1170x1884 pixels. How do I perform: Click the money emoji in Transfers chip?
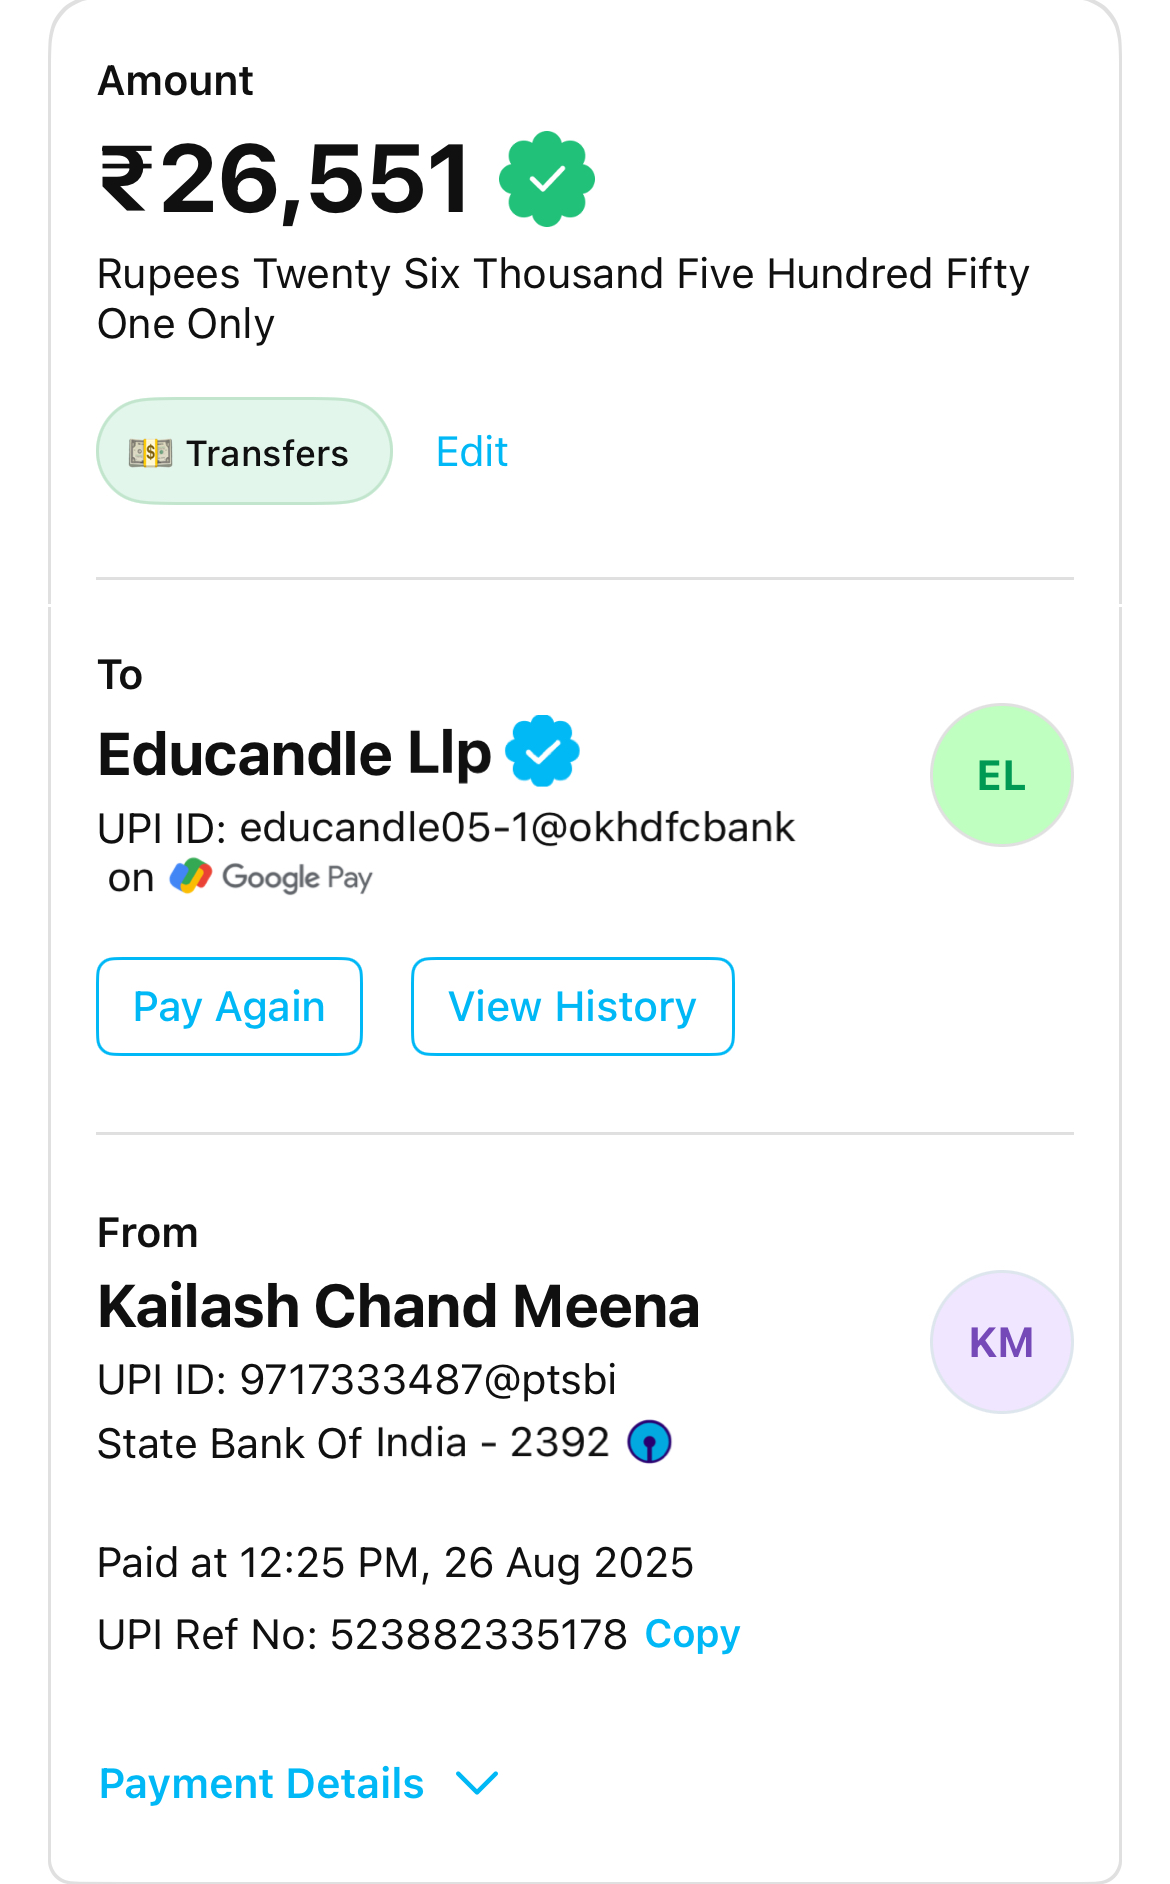[x=150, y=453]
